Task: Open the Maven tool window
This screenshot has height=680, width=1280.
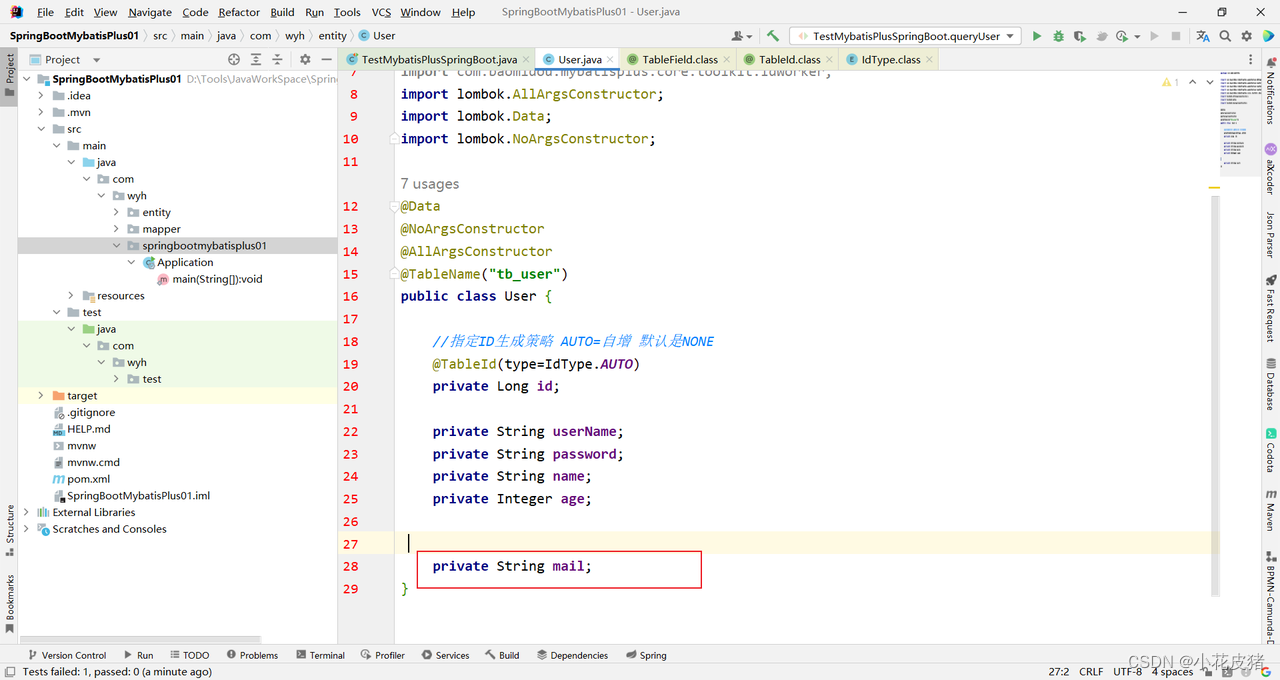Action: pos(1271,510)
